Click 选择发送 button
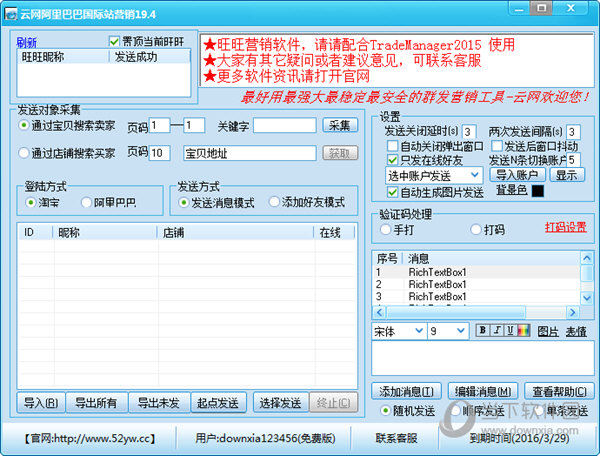Screen dimensions: 600x456 (280, 402)
